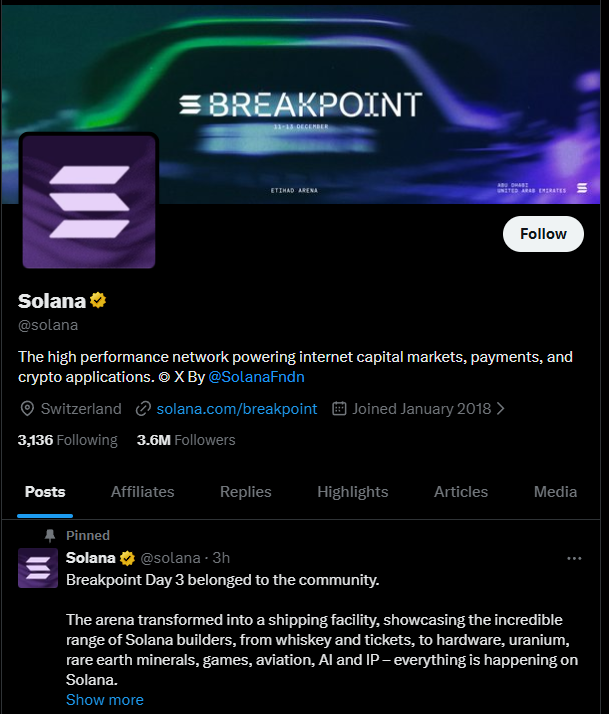The width and height of the screenshot is (609, 714).
Task: Click the Switzerland location pin icon
Action: tap(27, 408)
